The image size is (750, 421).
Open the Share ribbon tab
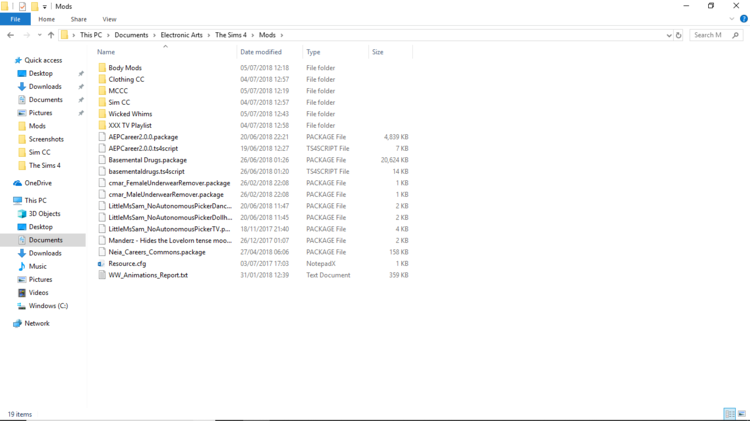78,19
